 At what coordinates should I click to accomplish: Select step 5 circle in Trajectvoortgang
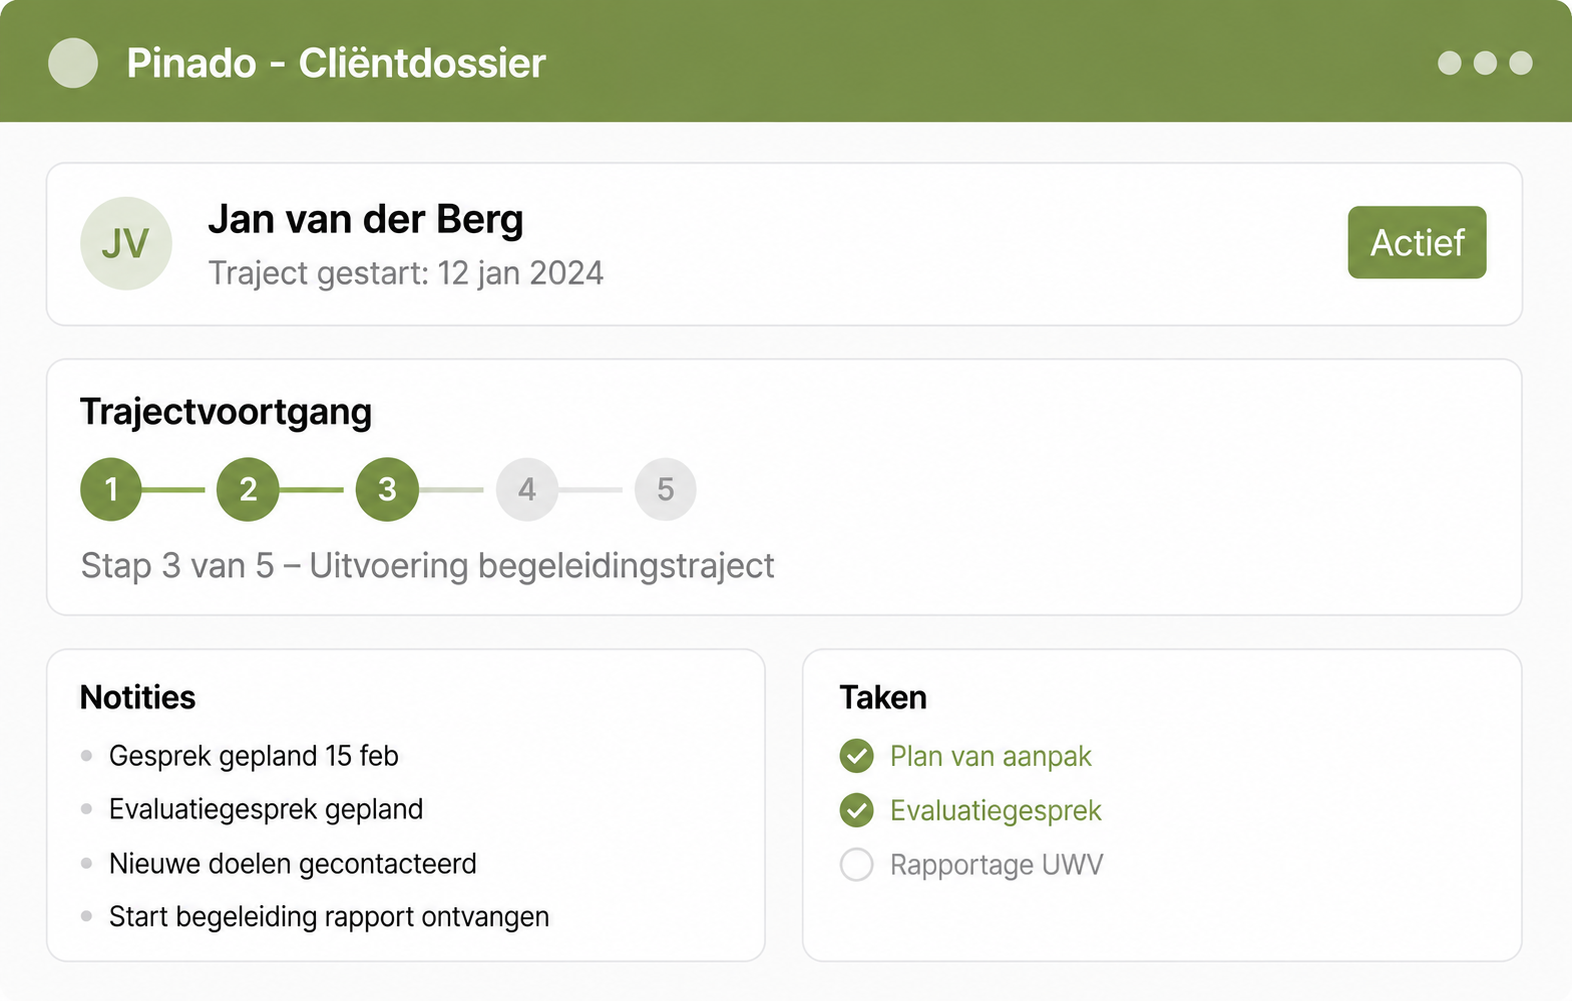(666, 489)
